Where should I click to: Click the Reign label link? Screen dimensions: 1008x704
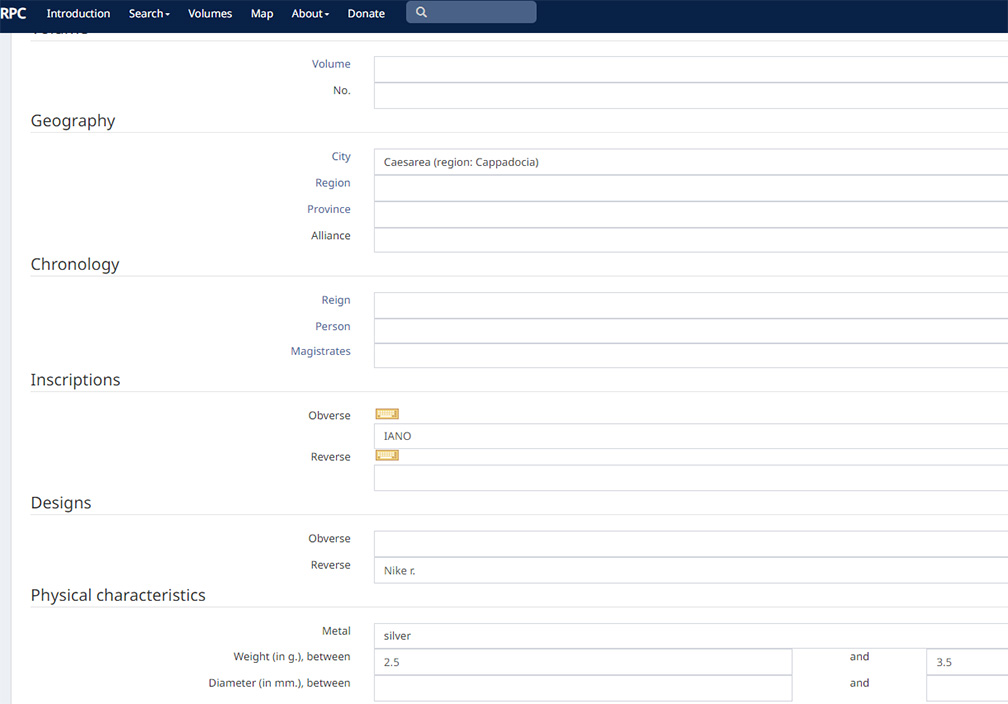(336, 300)
